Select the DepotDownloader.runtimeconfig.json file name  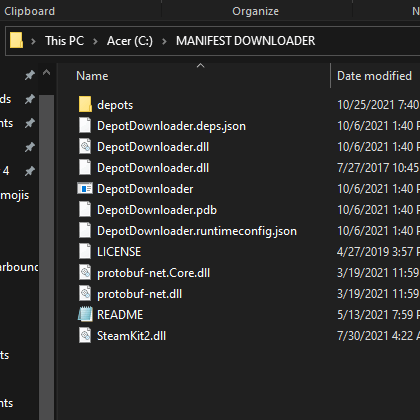click(197, 231)
